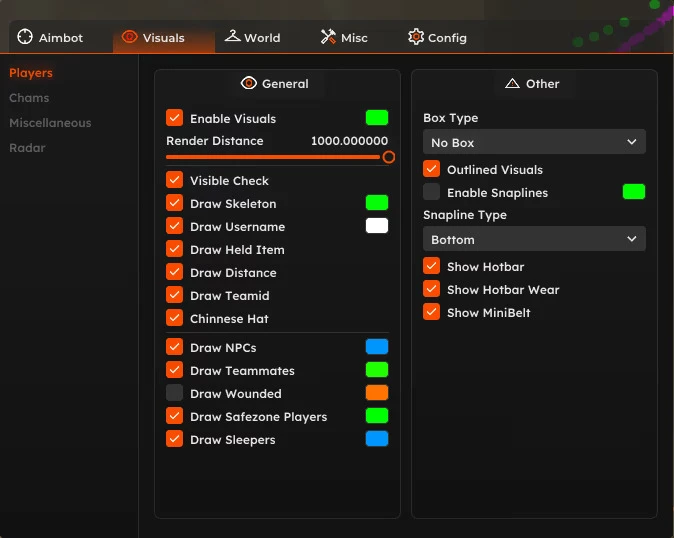This screenshot has height=538, width=674.
Task: Open the Snapline Type dropdown showing Bottom
Action: pos(534,239)
